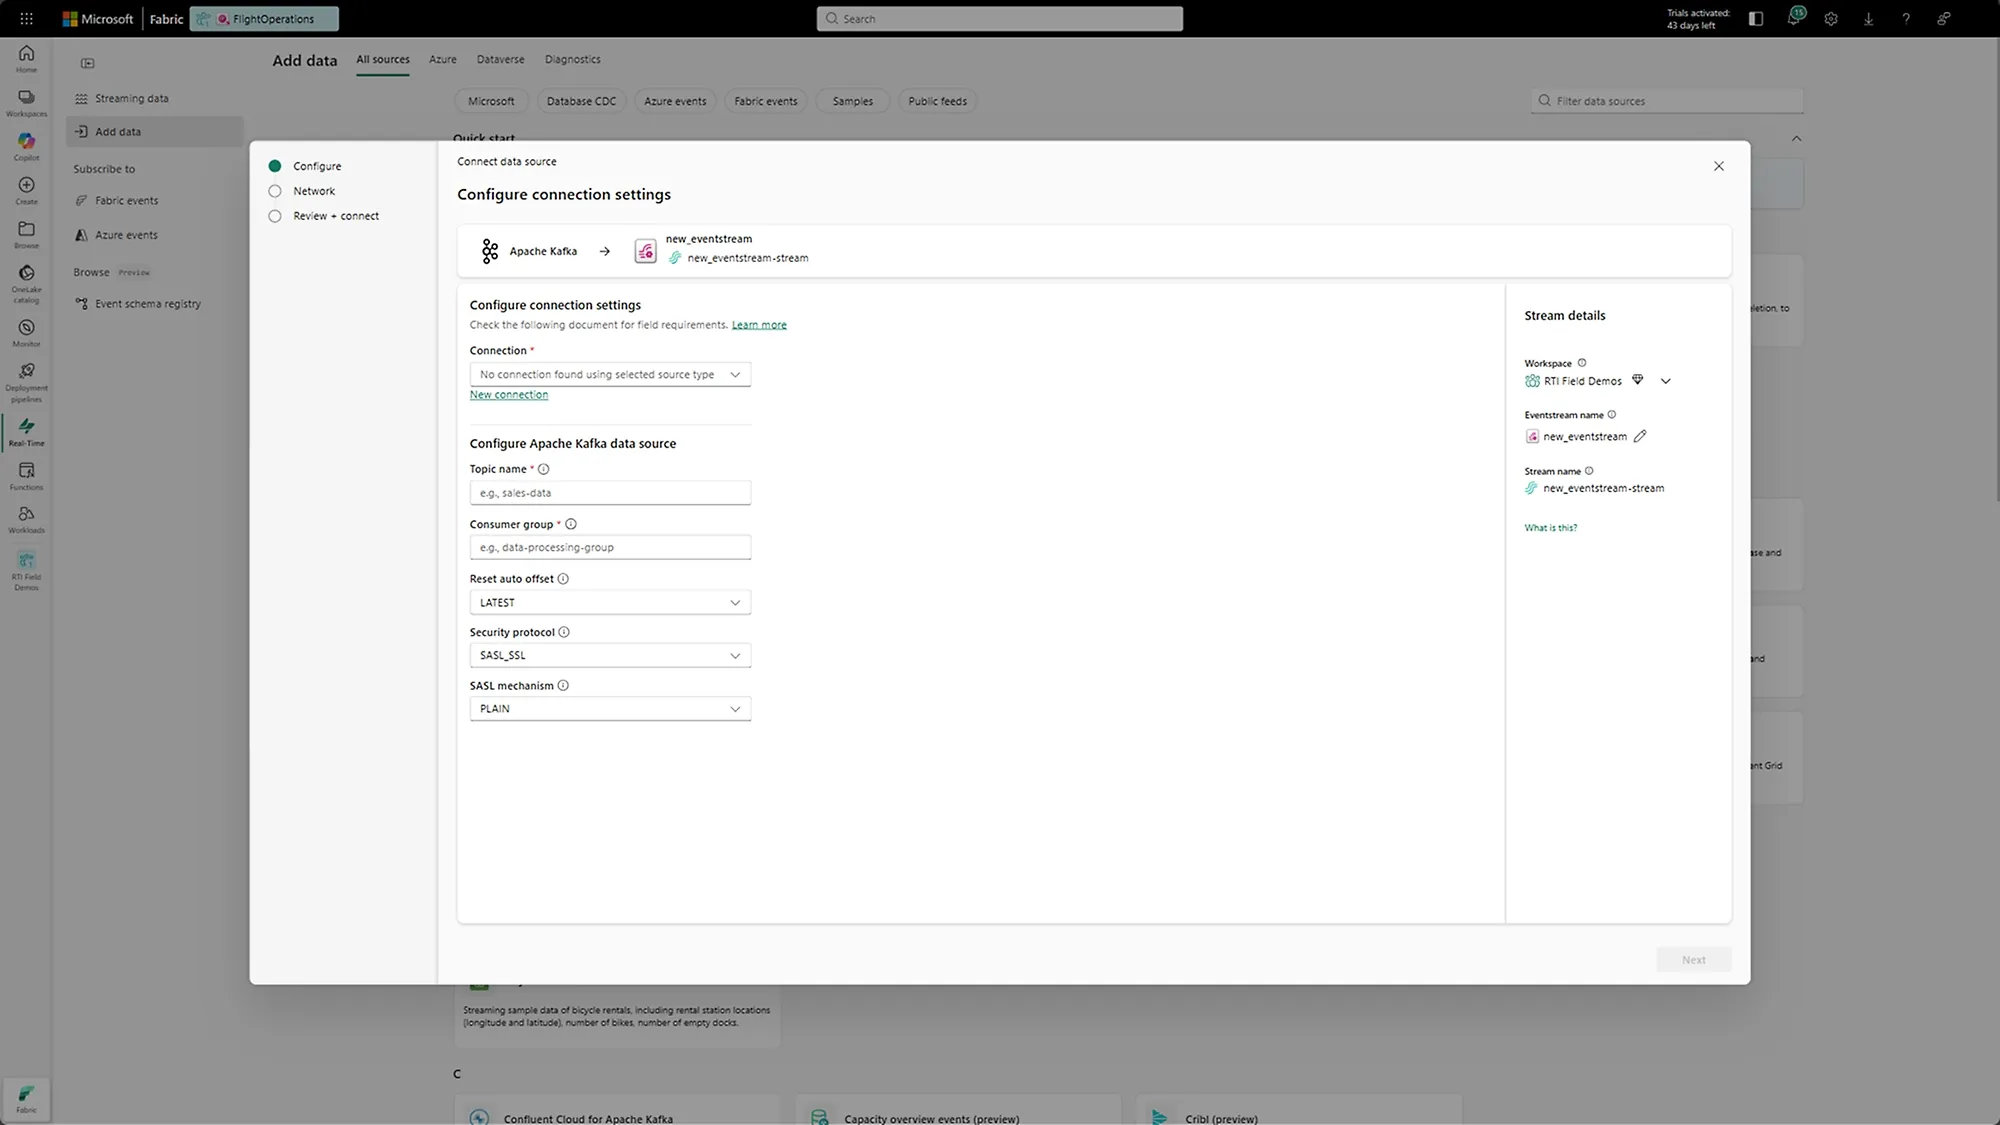Open Deployment pipelines in left navigation
The width and height of the screenshot is (2000, 1125).
point(26,382)
